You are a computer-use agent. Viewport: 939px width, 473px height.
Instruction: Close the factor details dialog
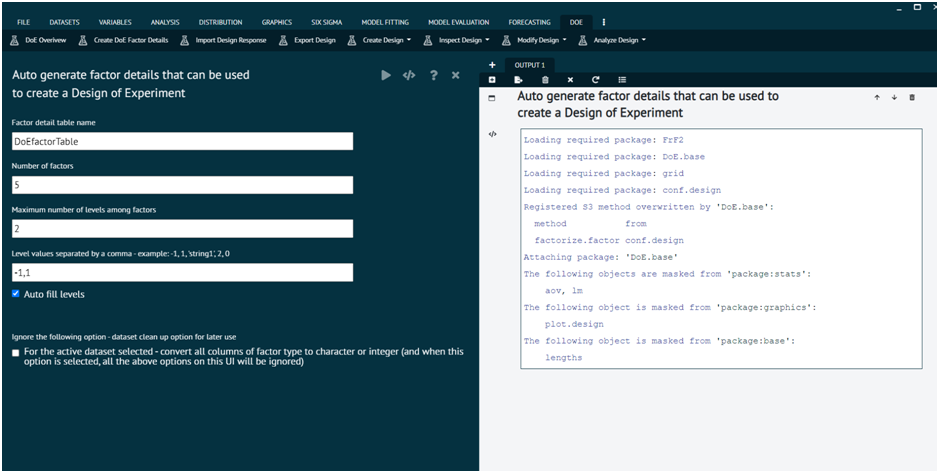456,75
